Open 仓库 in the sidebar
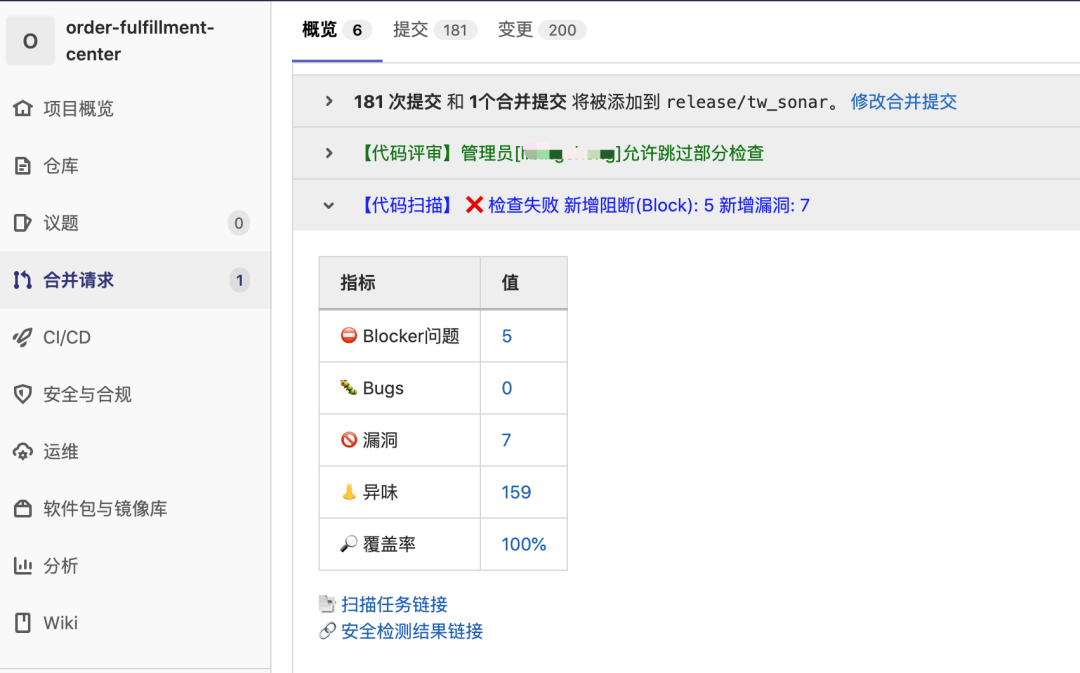Viewport: 1080px width, 673px height. click(135, 165)
